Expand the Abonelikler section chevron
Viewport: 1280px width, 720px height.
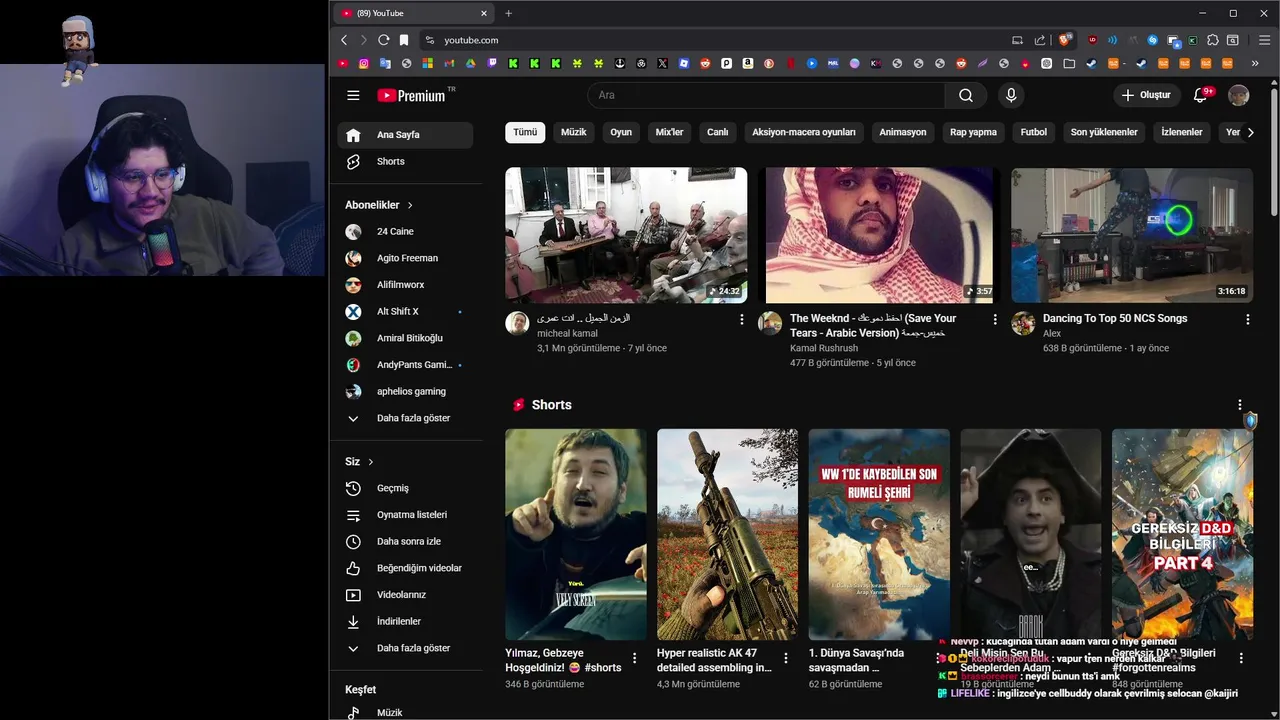click(410, 205)
